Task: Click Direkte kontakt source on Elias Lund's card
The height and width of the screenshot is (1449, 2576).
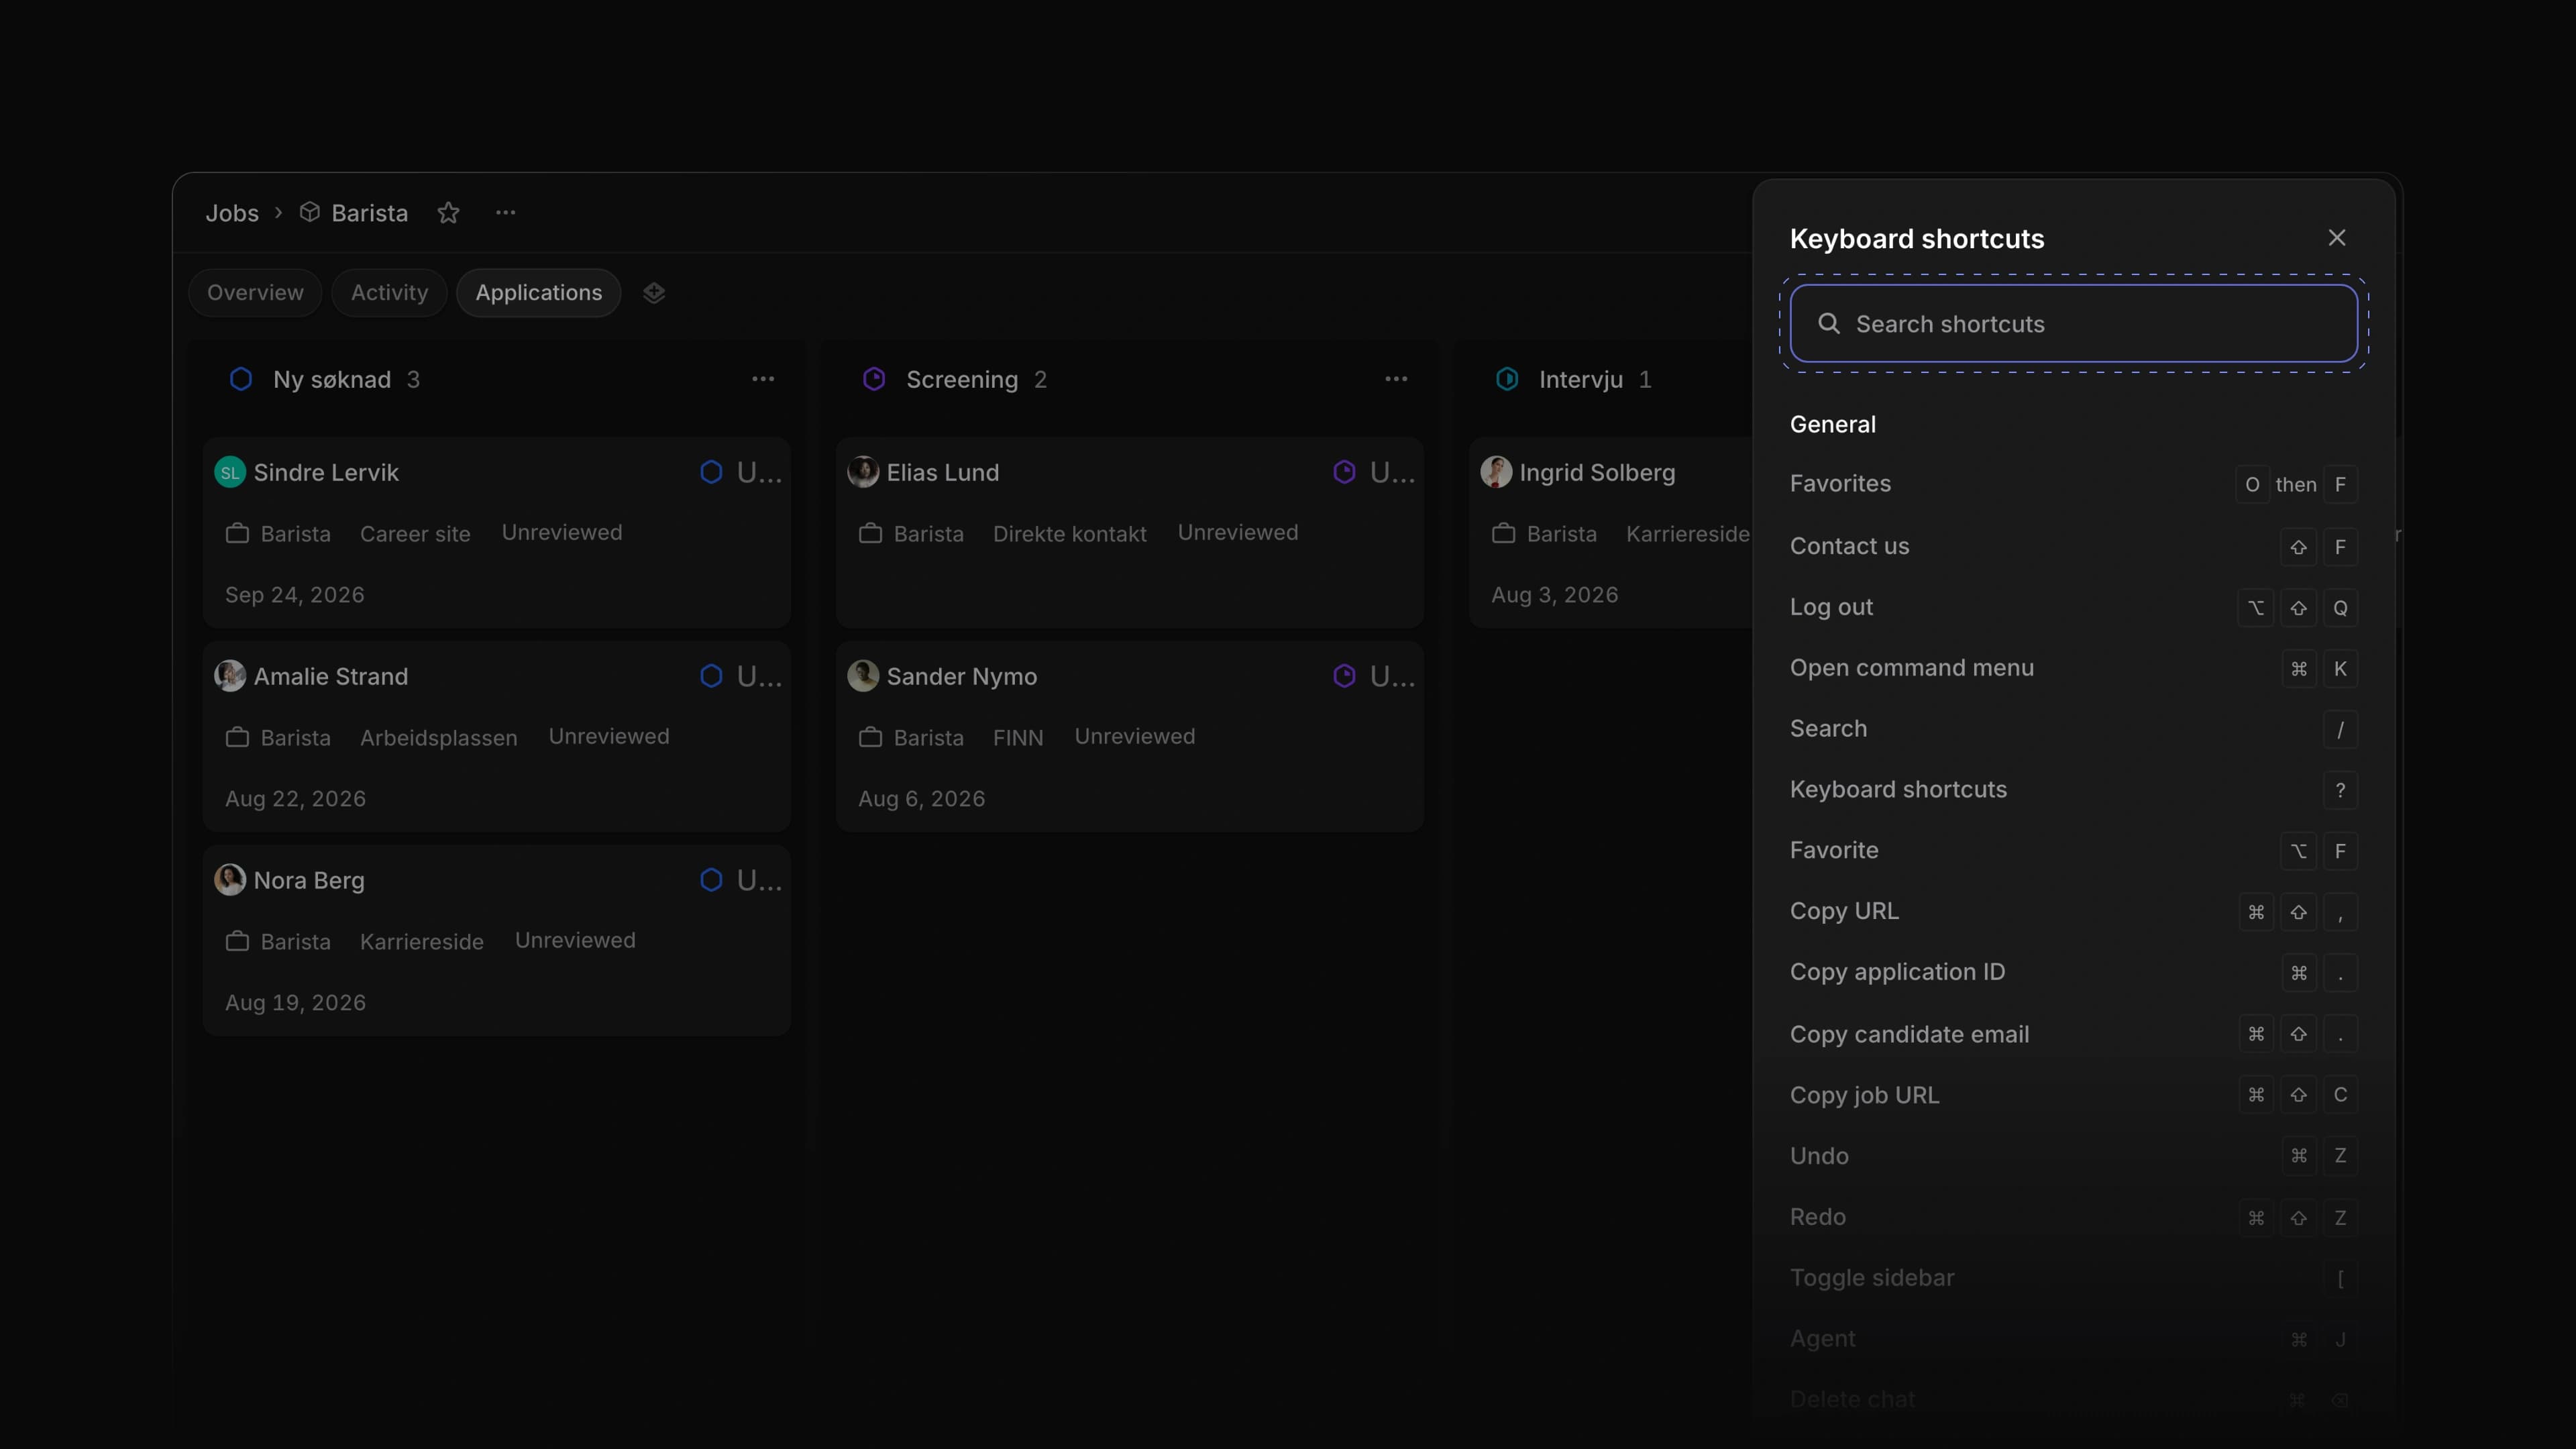Action: coord(1069,534)
